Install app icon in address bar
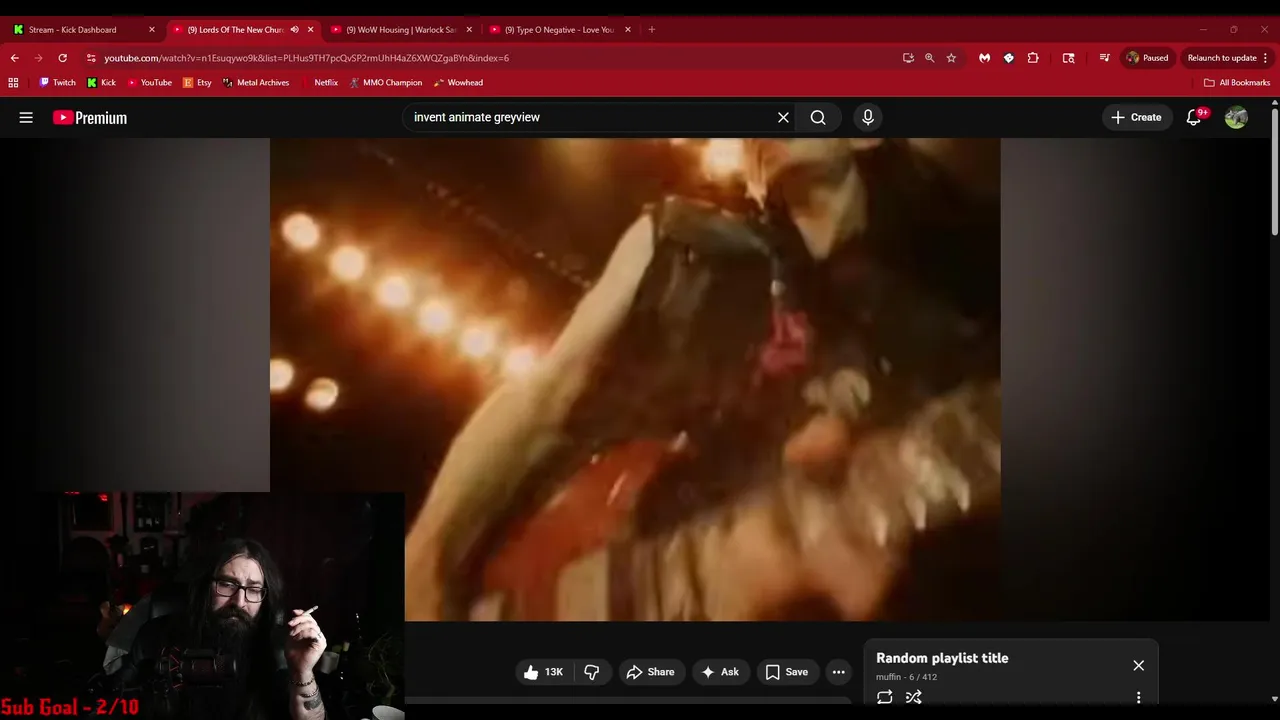The width and height of the screenshot is (1280, 720). (908, 58)
